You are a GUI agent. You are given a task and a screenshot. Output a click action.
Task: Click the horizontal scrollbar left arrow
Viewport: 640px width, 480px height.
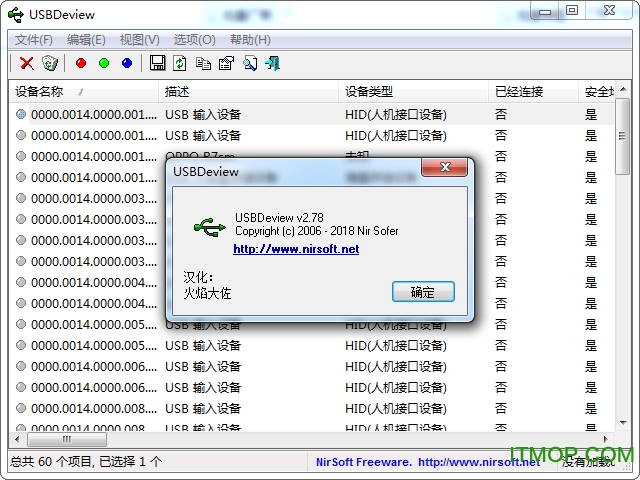[x=17, y=440]
